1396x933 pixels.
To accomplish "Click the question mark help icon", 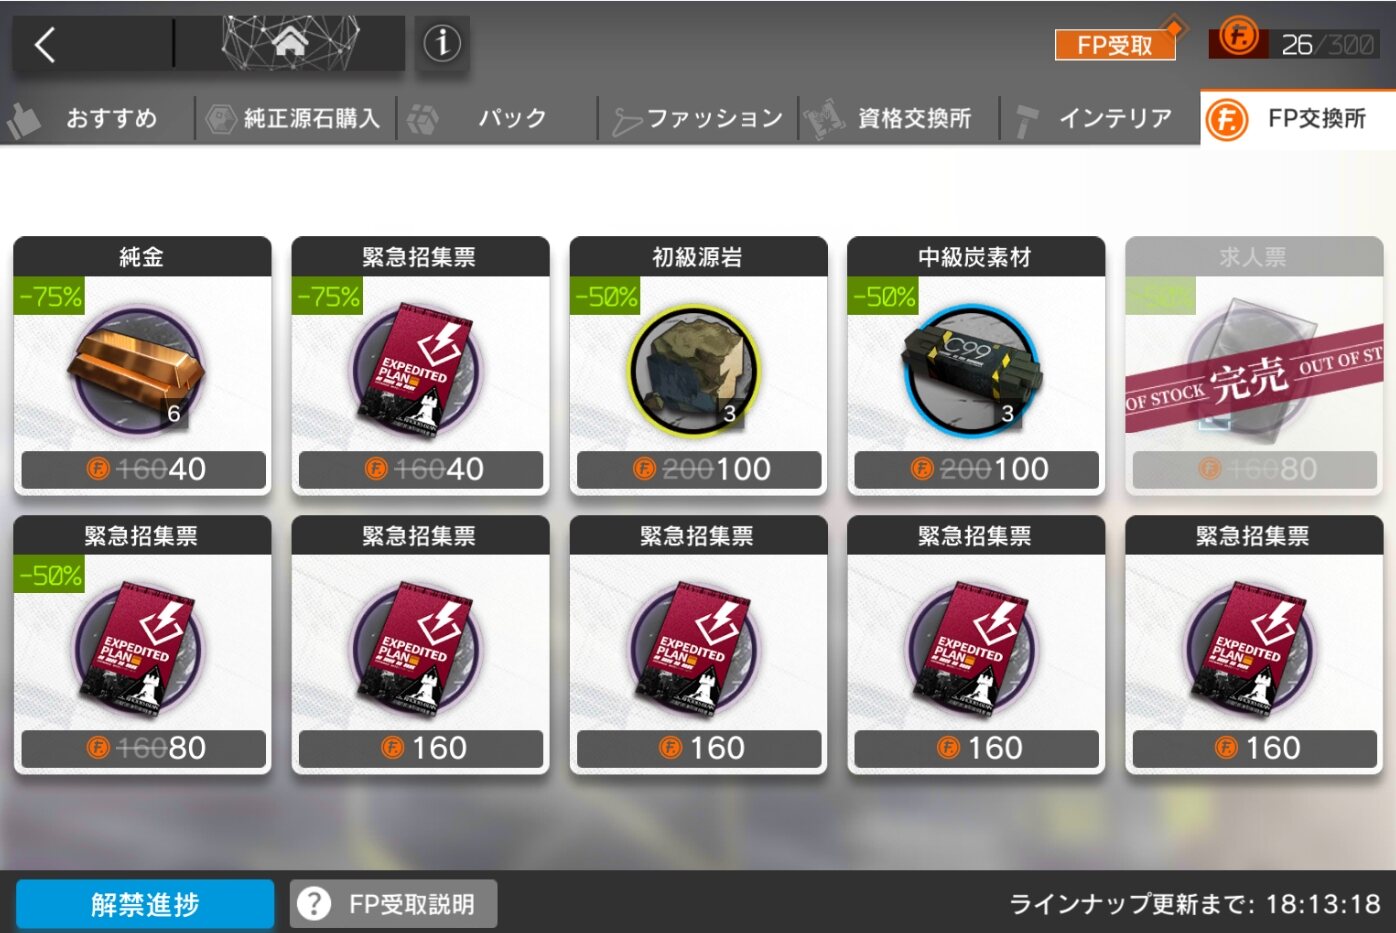I will [x=314, y=904].
